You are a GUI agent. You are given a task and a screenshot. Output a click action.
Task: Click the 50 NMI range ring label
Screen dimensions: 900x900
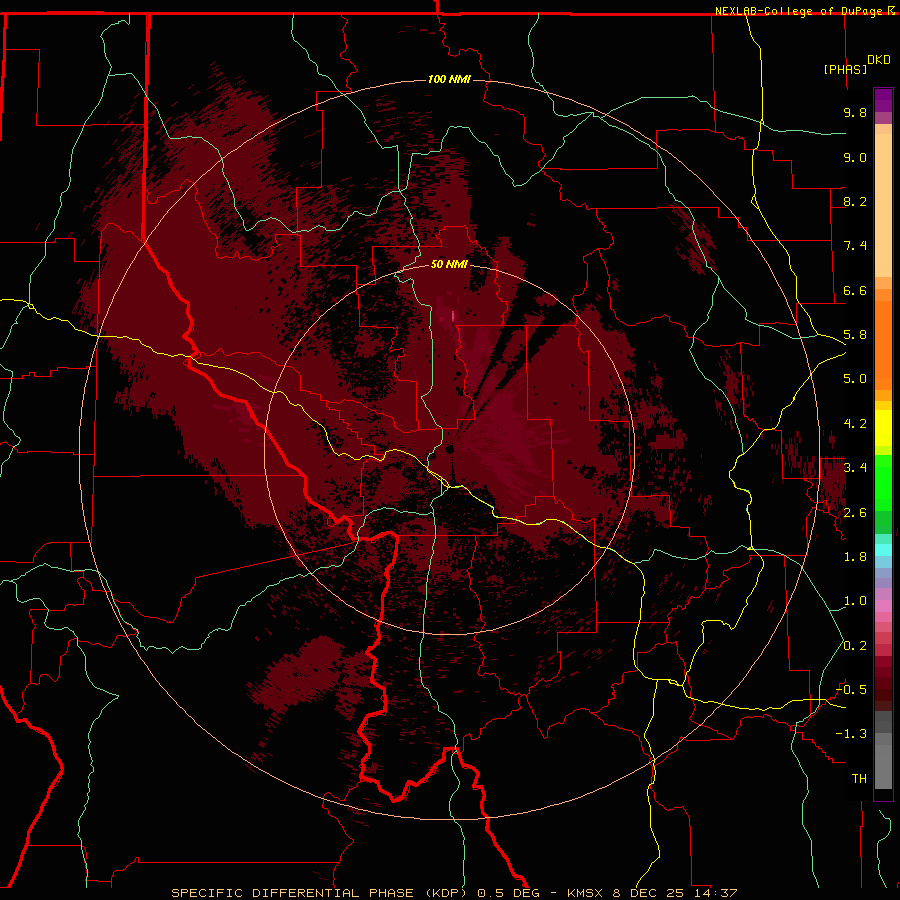449,264
